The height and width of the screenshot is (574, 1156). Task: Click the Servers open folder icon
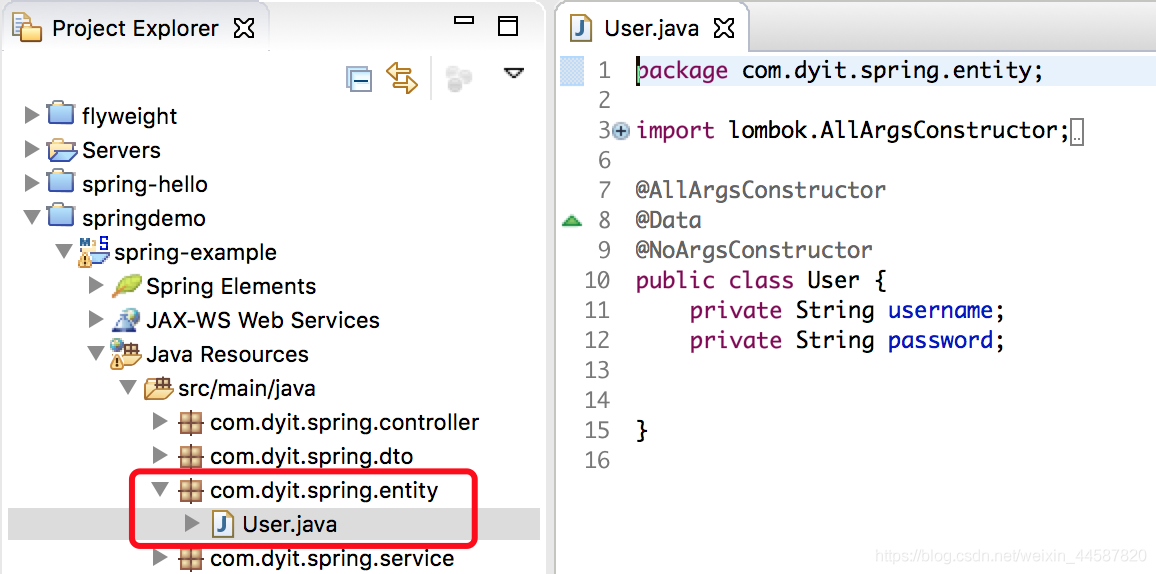pos(62,150)
